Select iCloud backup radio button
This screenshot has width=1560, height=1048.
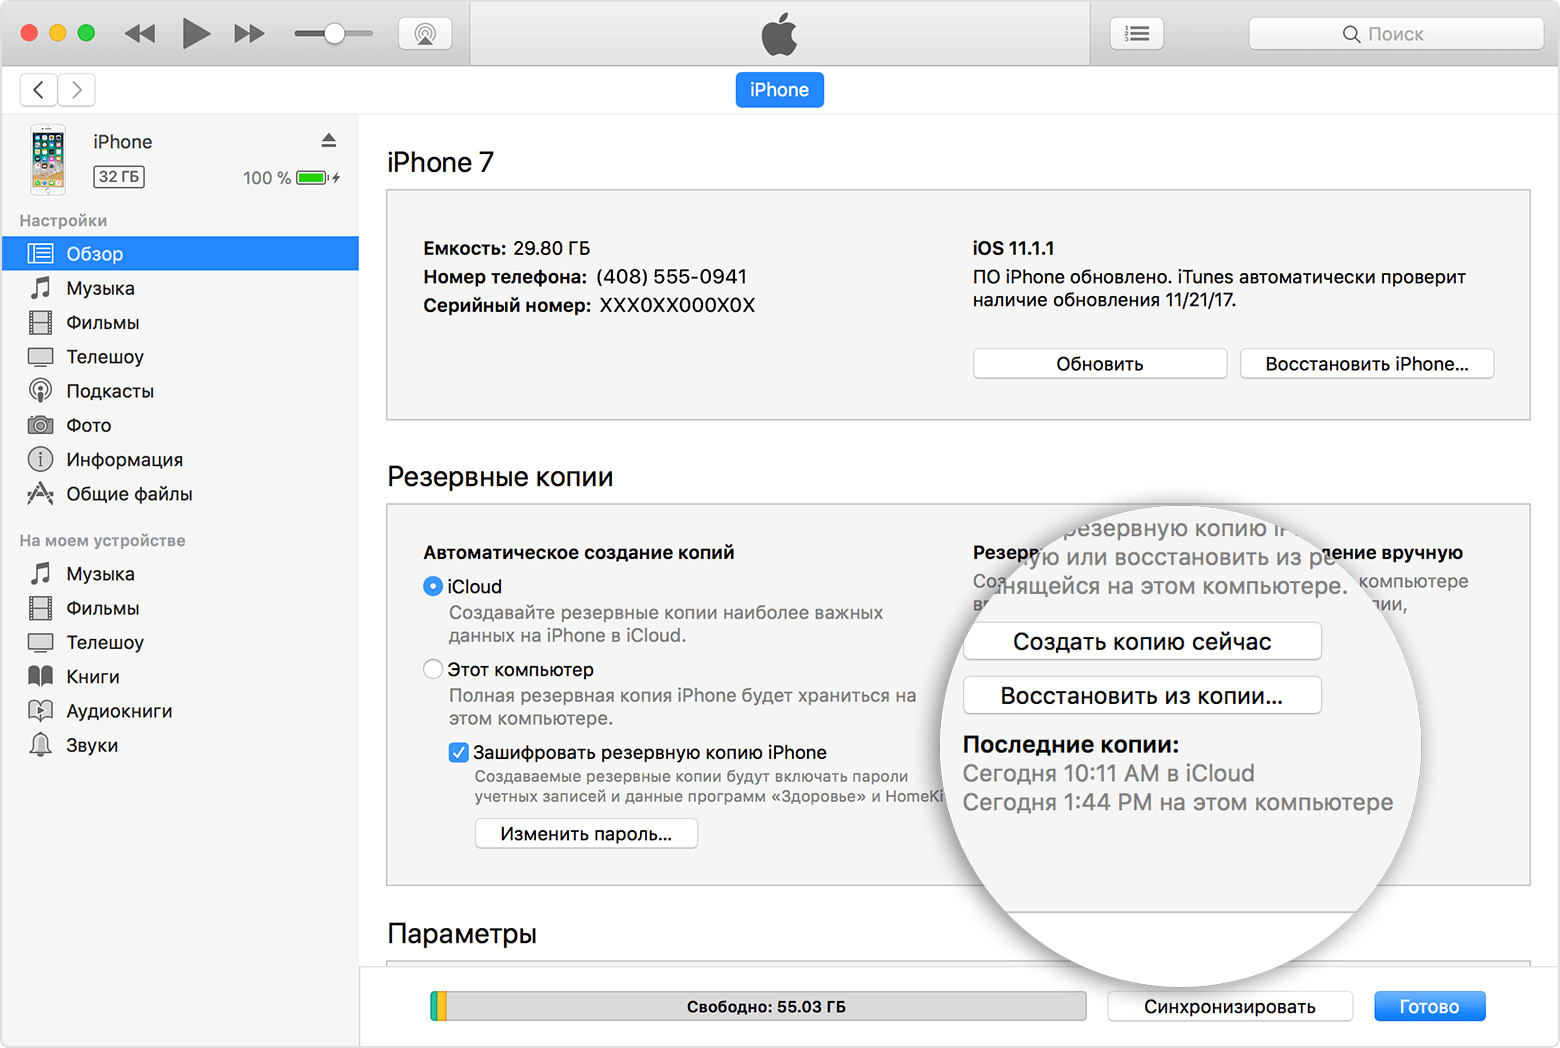tap(433, 587)
